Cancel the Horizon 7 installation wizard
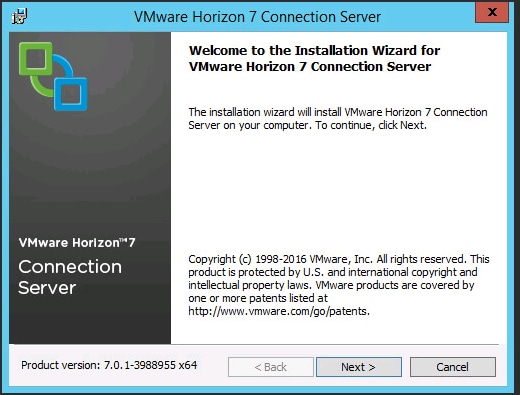Image resolution: width=520 pixels, height=395 pixels. point(453,367)
